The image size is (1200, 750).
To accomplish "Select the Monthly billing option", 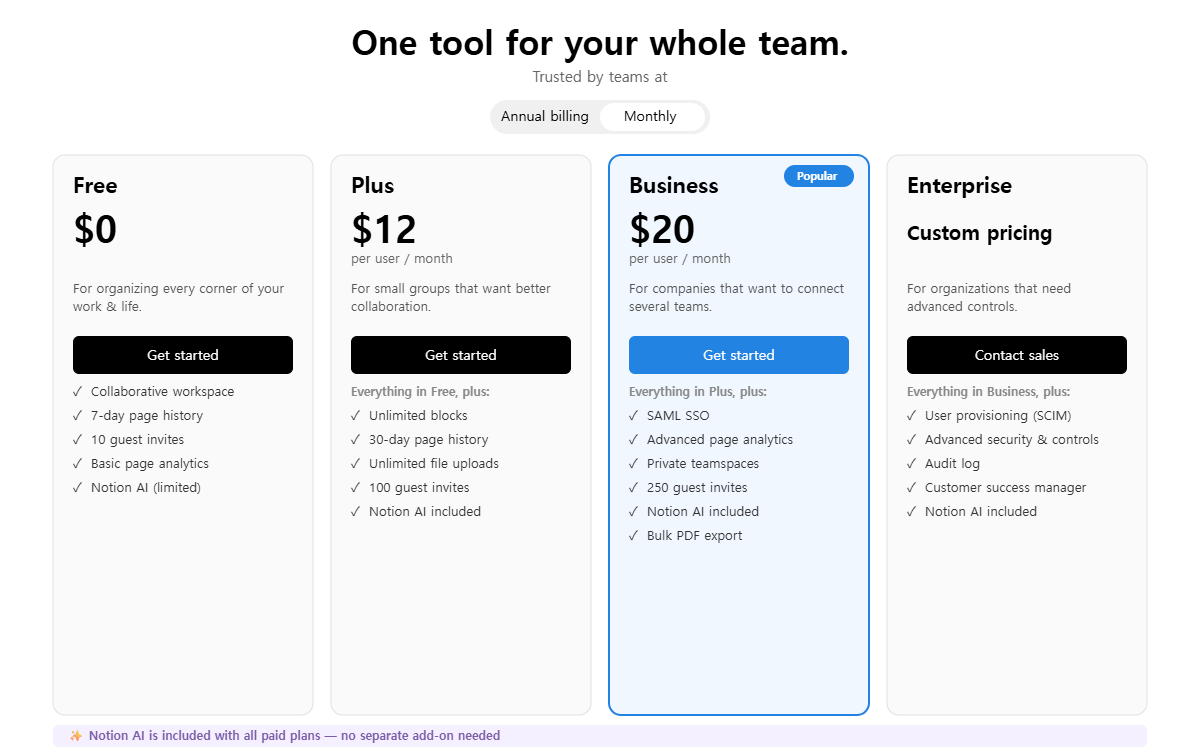I will pos(649,116).
